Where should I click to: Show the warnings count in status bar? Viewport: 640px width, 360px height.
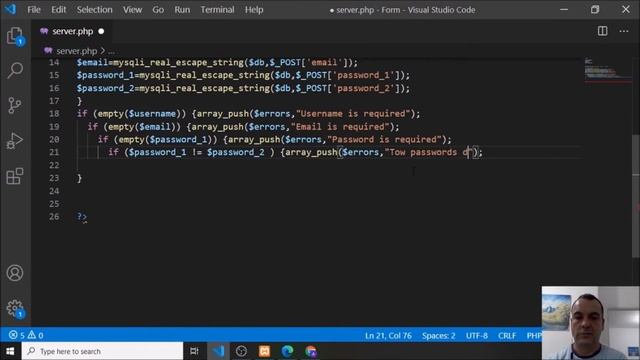(x=36, y=336)
